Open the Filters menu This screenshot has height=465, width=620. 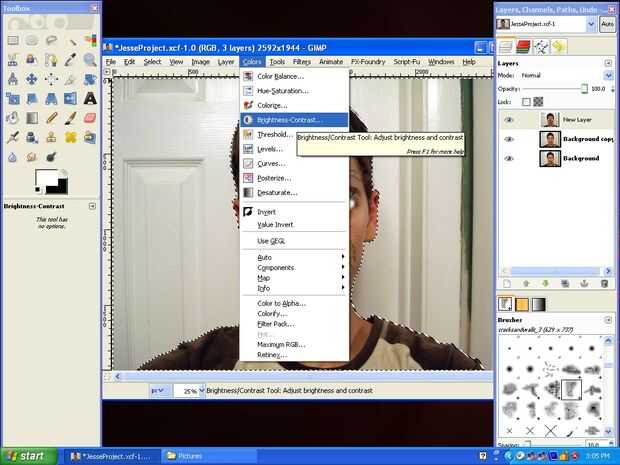(x=302, y=62)
